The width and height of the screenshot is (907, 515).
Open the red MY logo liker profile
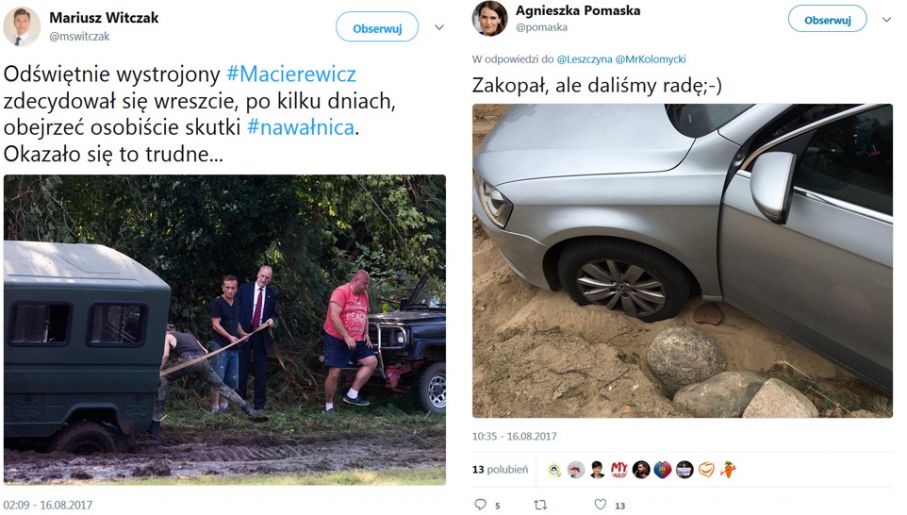click(619, 469)
